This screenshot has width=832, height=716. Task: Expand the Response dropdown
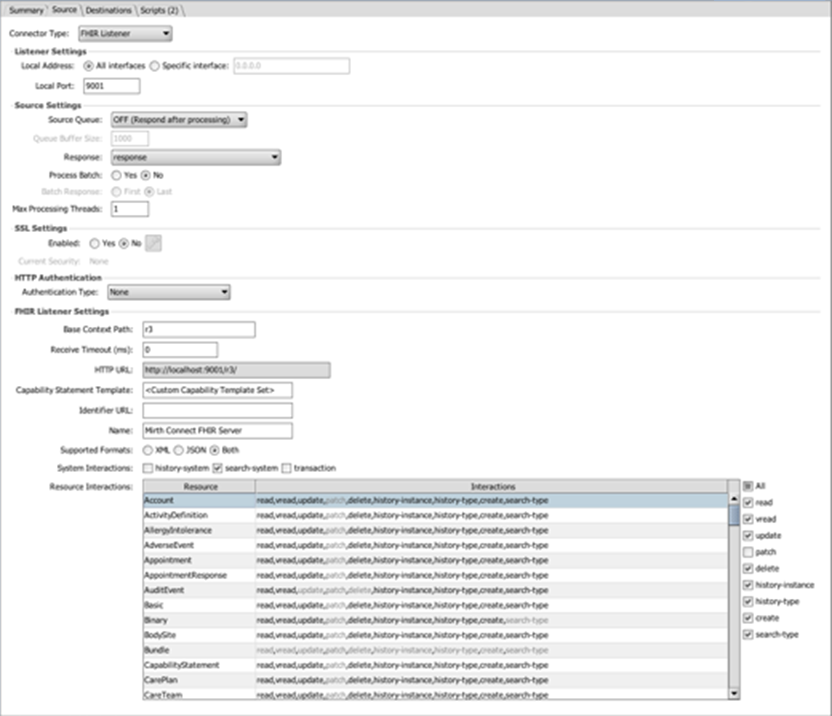(195, 157)
